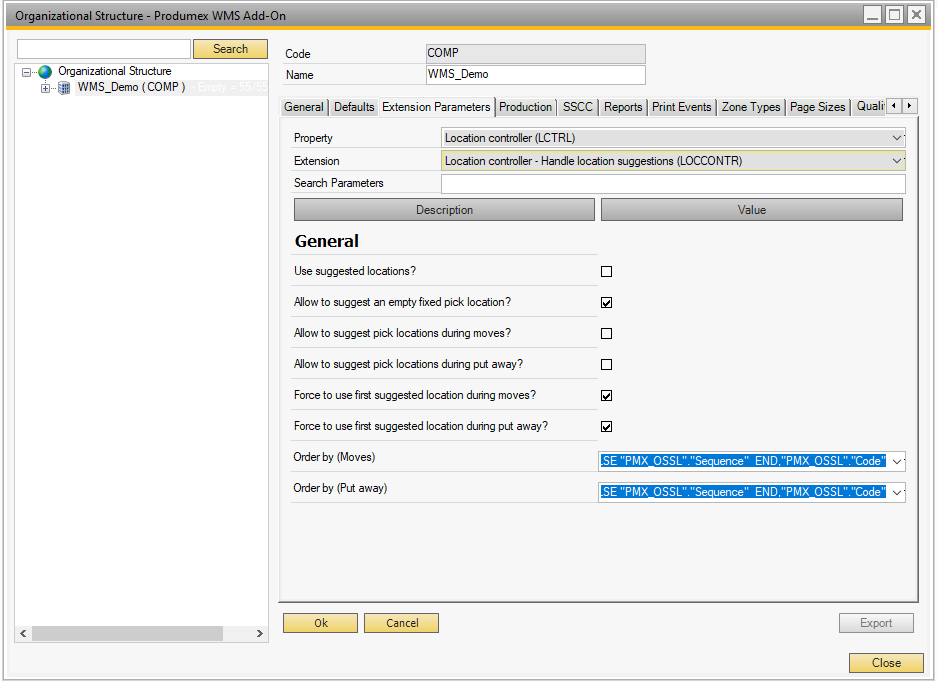This screenshot has width=938, height=682.
Task: Collapse the Organizational Structure root node
Action: (27, 72)
